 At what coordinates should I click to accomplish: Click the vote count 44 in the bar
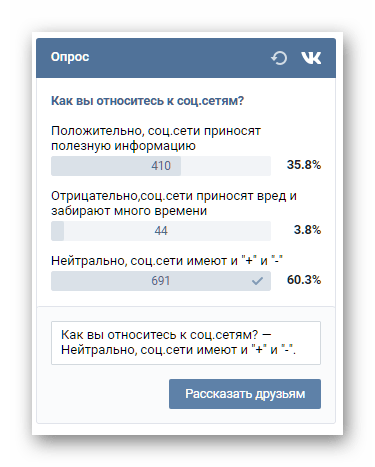point(161,231)
